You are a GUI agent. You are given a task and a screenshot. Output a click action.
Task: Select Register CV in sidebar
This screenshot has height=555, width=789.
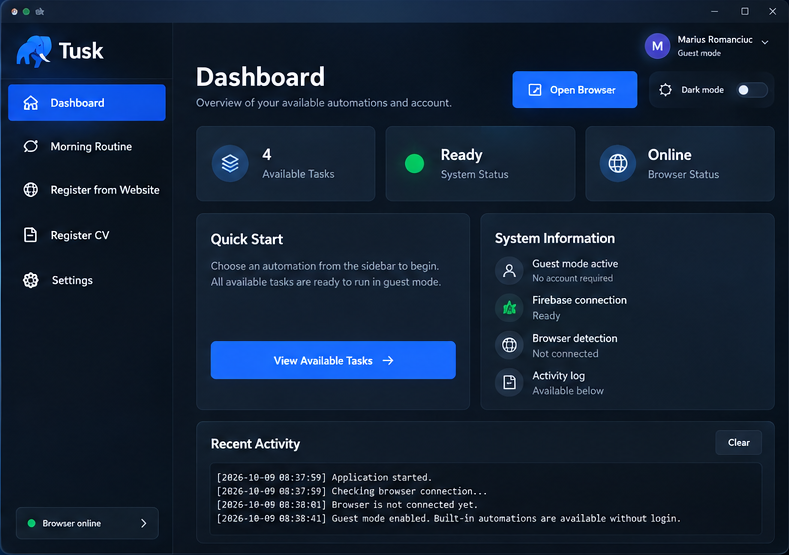click(x=87, y=235)
